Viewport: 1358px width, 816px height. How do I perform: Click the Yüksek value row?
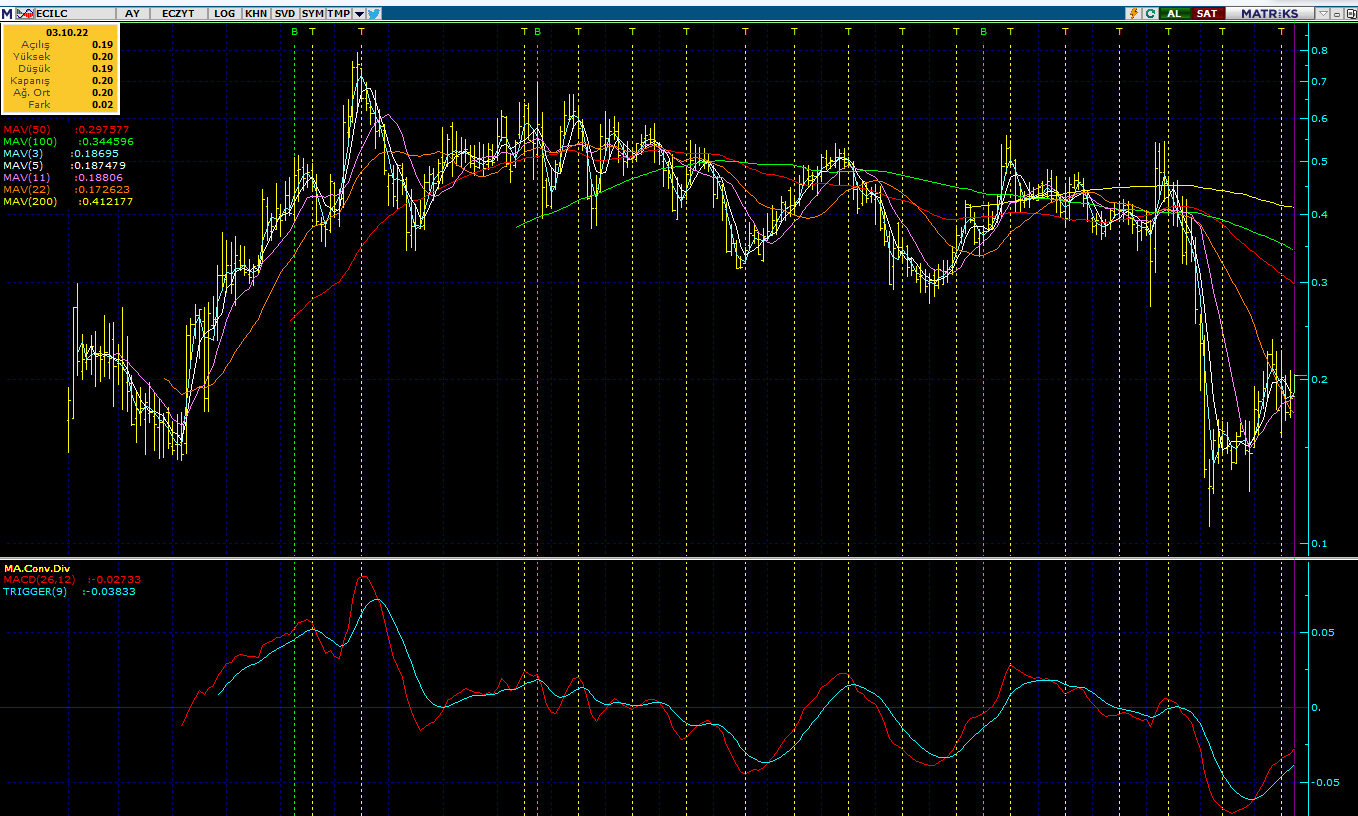point(61,57)
